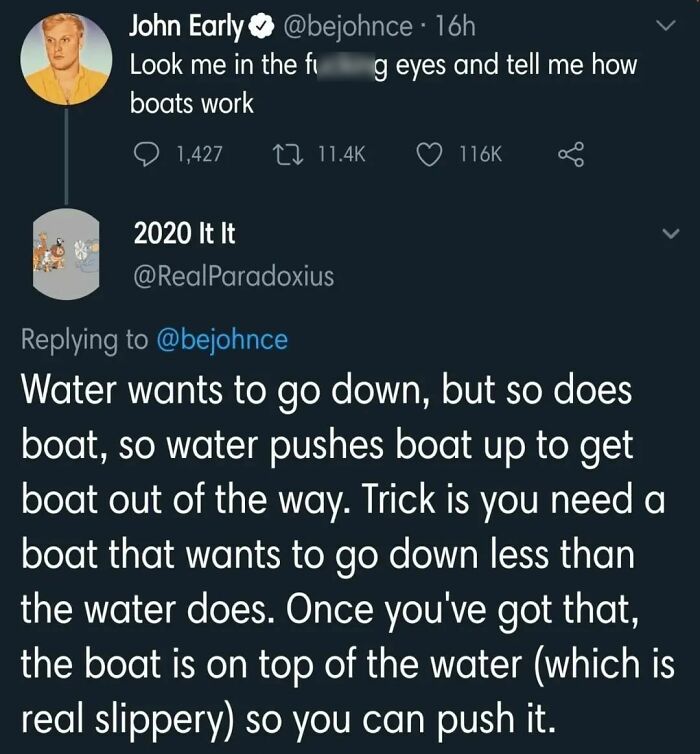Image resolution: width=700 pixels, height=754 pixels.
Task: Click the reply speech bubble icon
Action: click(146, 155)
